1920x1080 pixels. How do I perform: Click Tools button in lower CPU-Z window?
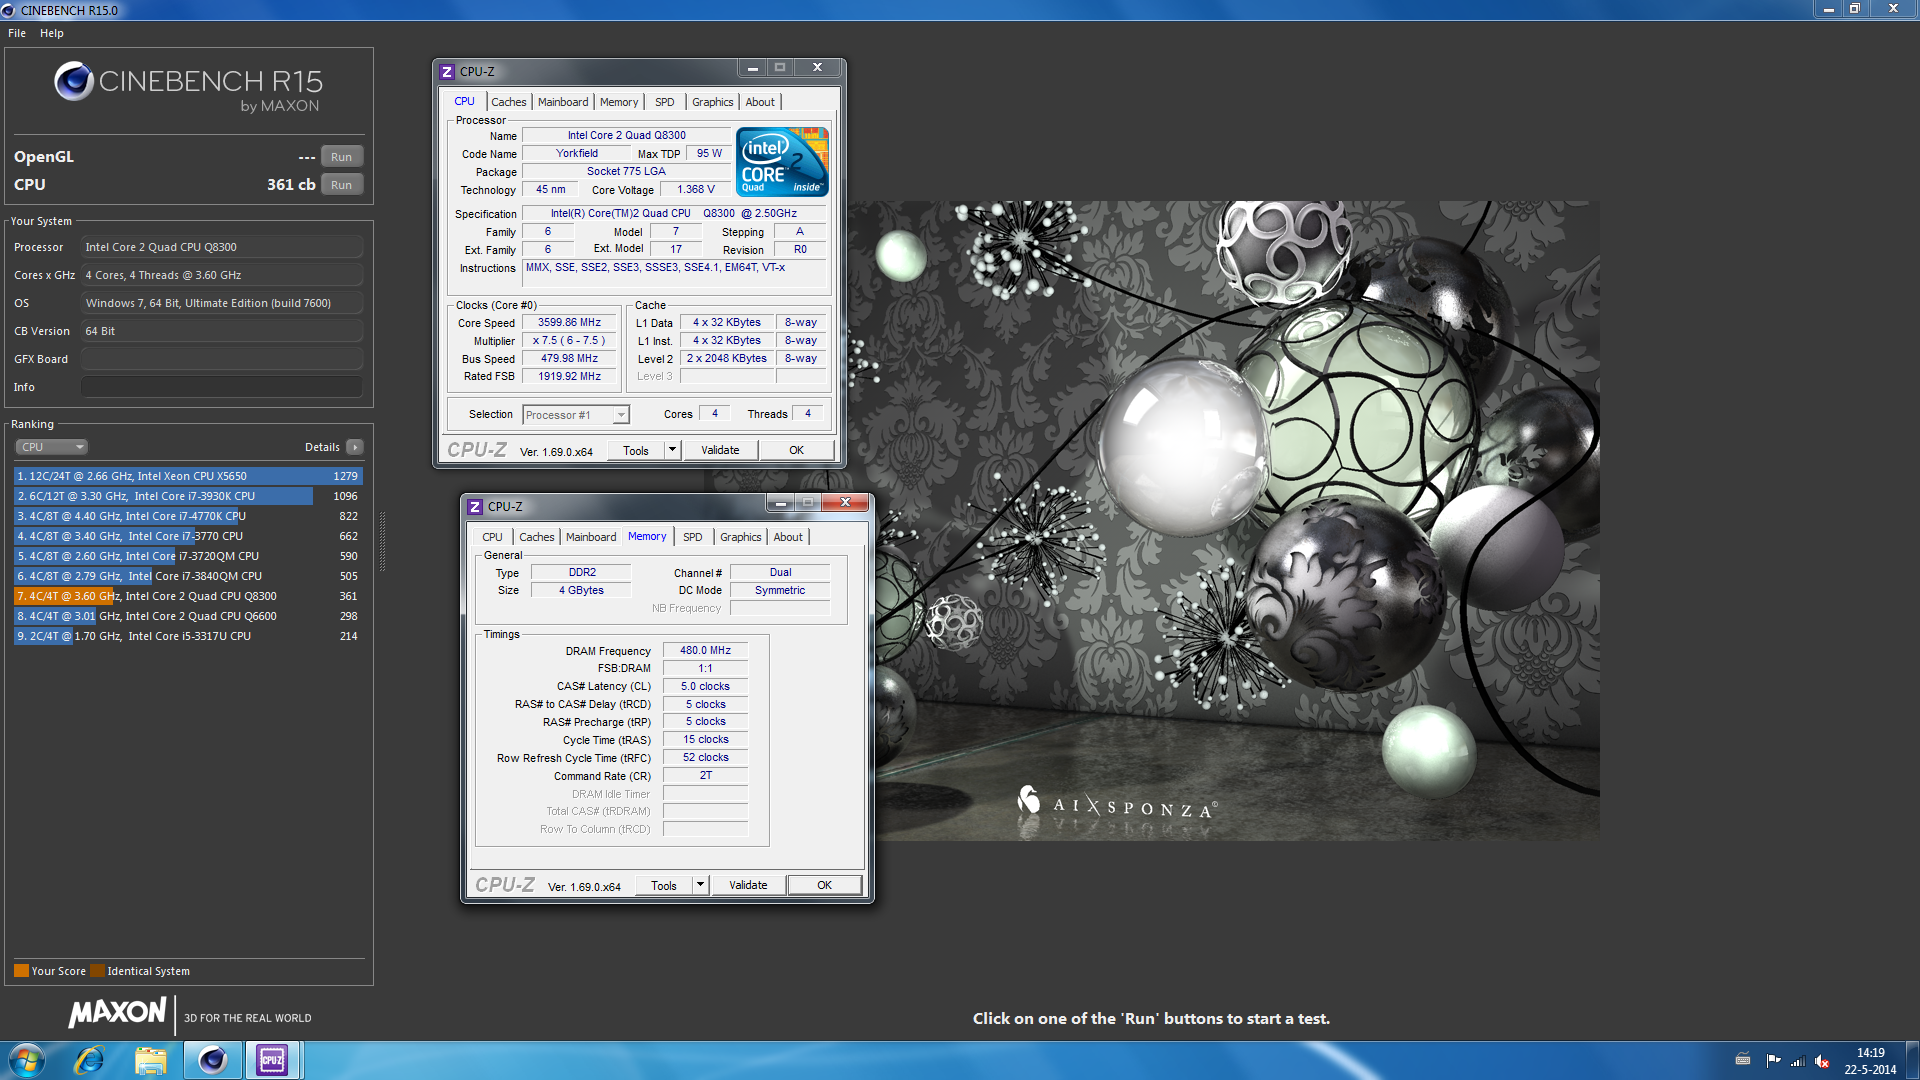[x=664, y=886]
